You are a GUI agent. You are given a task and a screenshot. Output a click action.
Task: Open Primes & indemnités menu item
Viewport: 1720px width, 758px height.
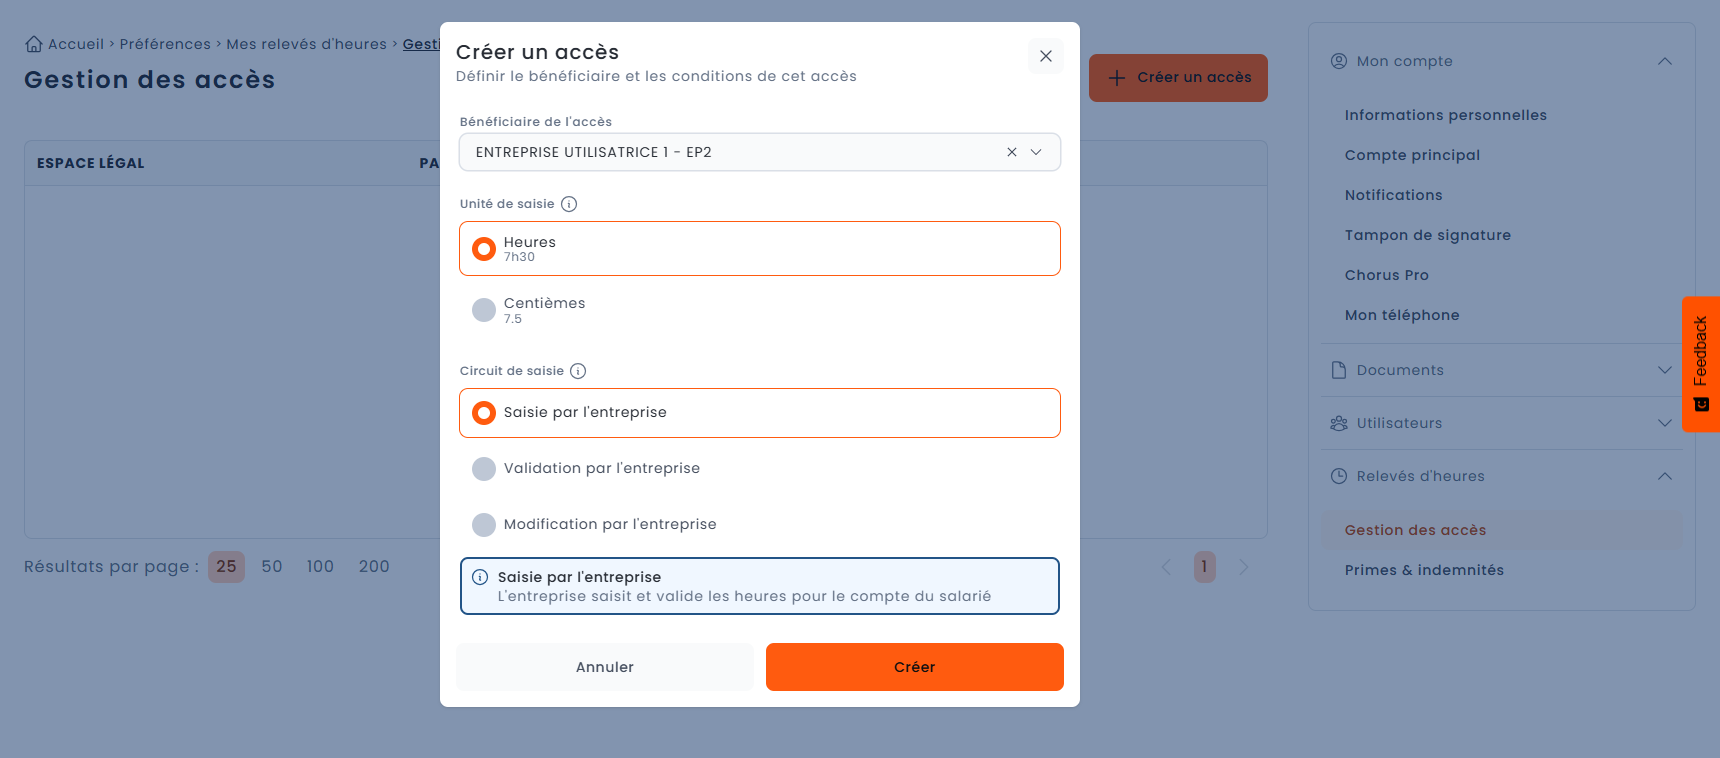(1424, 570)
